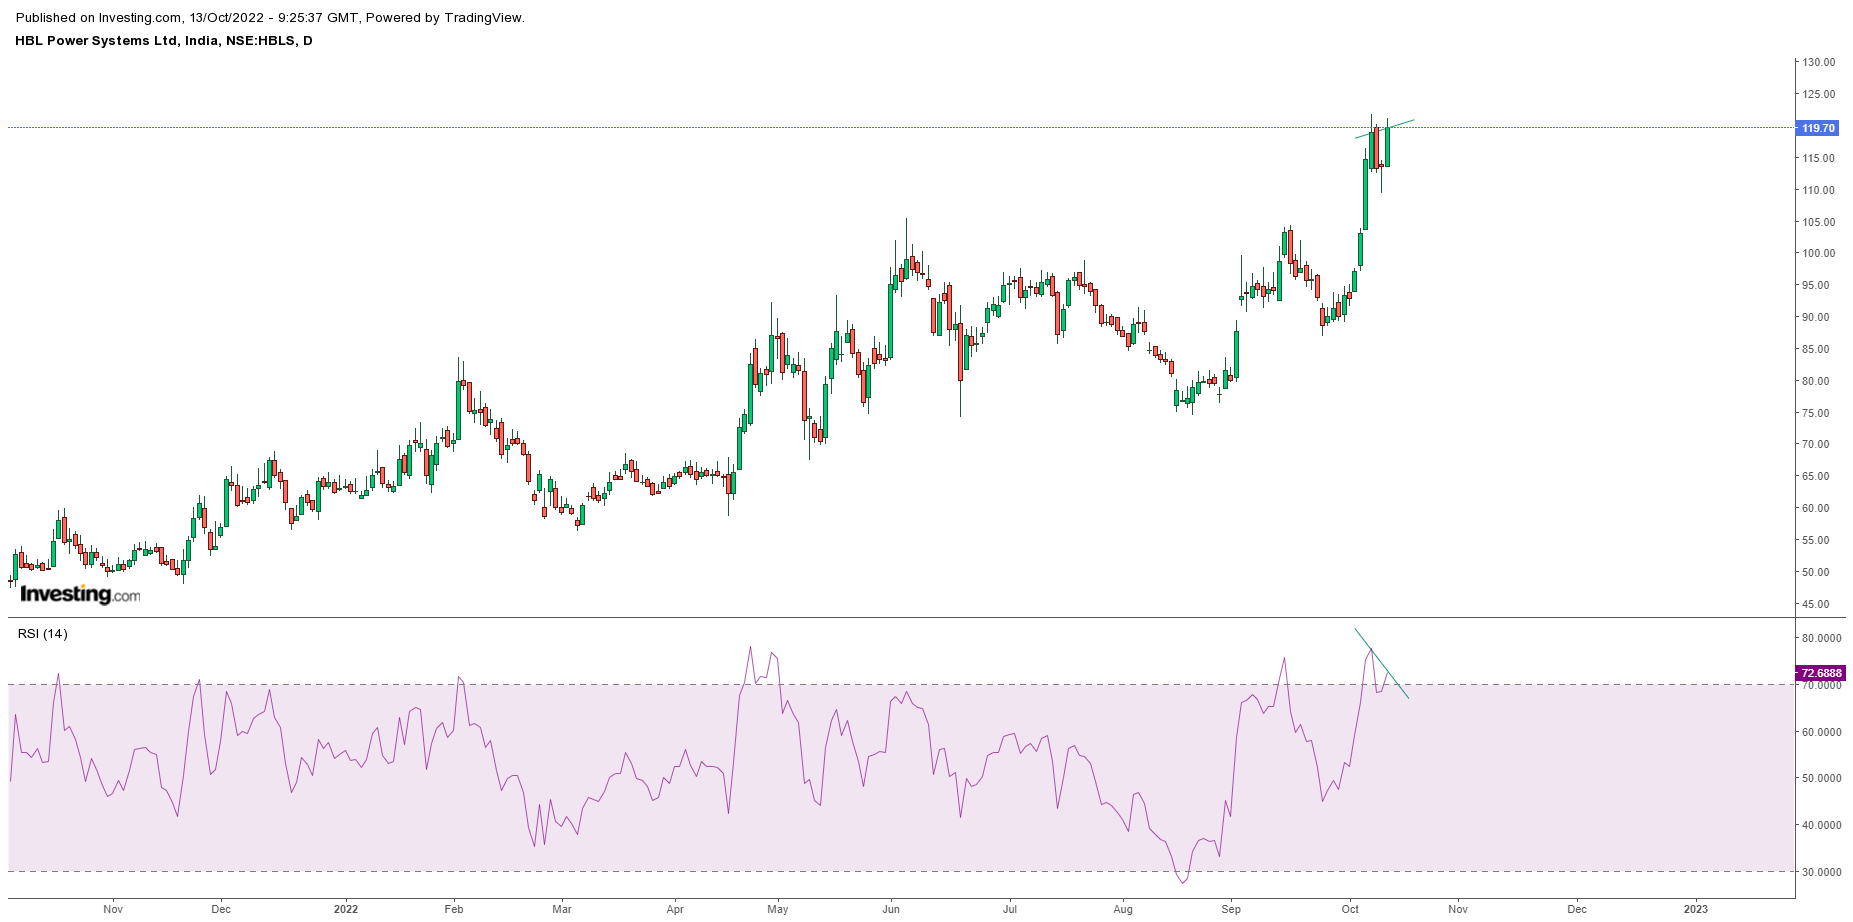Click the RSI (14) indicator label

click(42, 633)
